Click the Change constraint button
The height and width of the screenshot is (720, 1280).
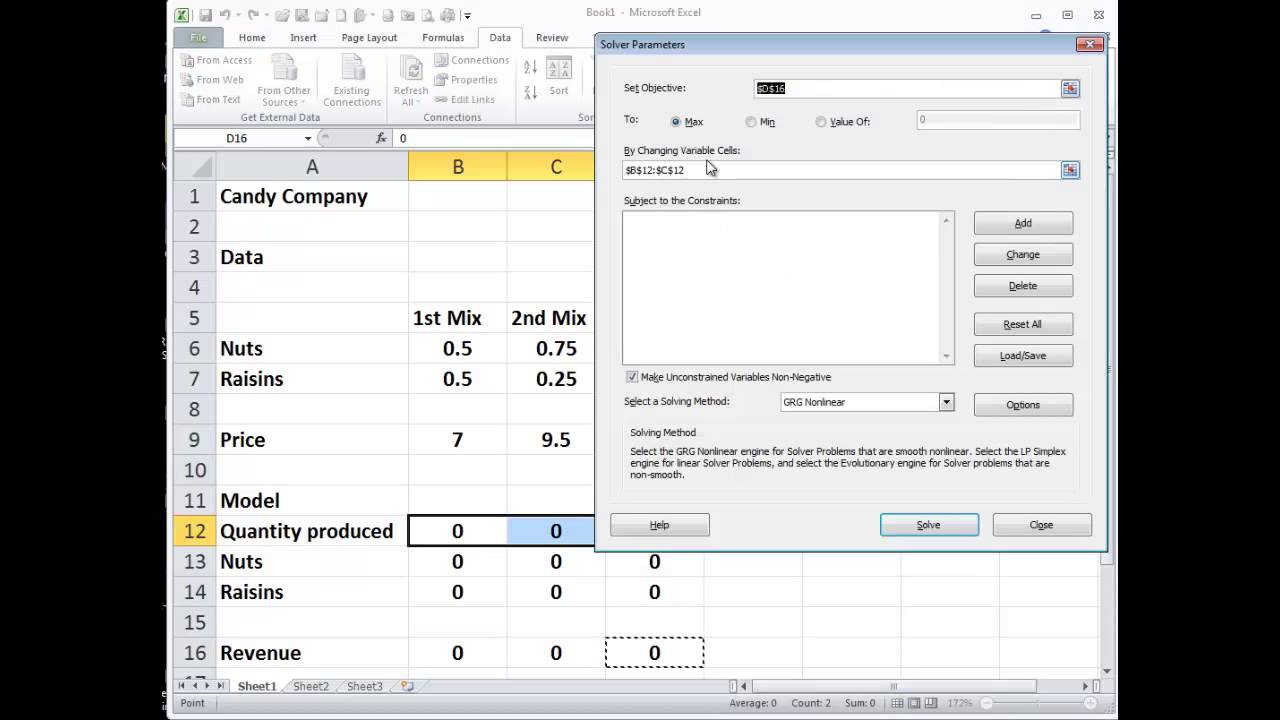pyautogui.click(x=1023, y=254)
